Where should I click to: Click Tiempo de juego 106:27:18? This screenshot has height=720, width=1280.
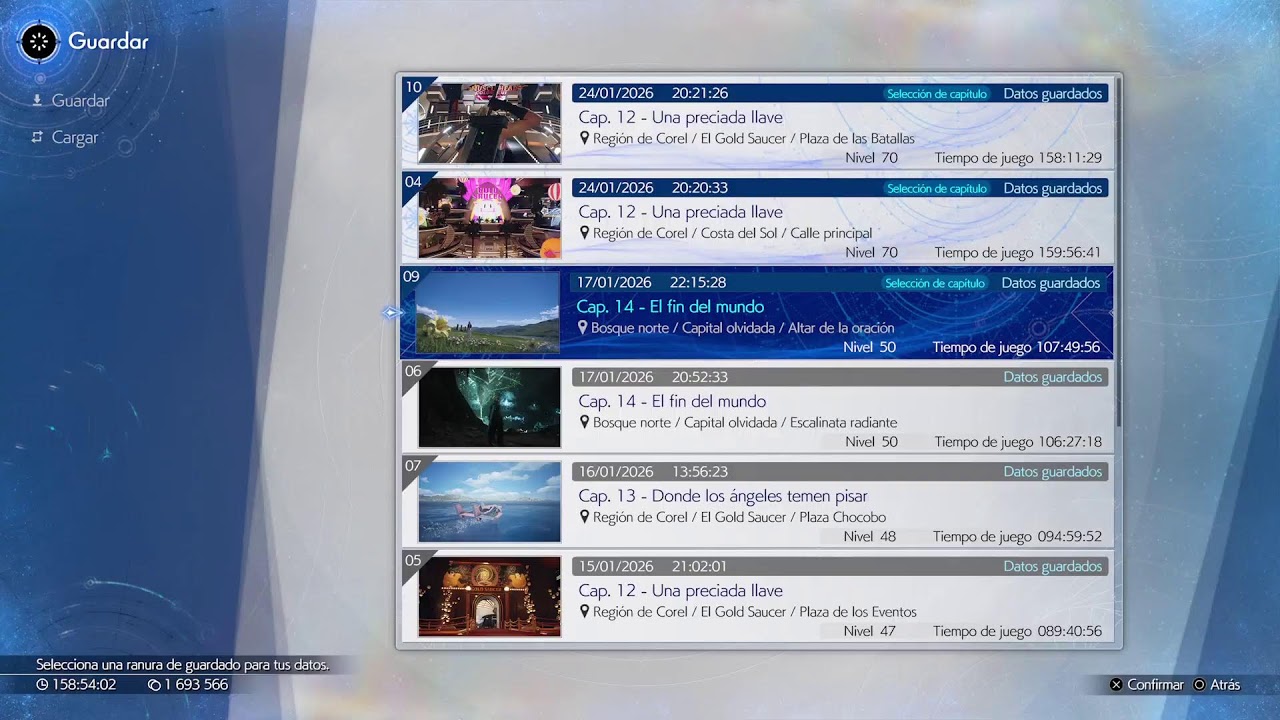pos(1018,442)
